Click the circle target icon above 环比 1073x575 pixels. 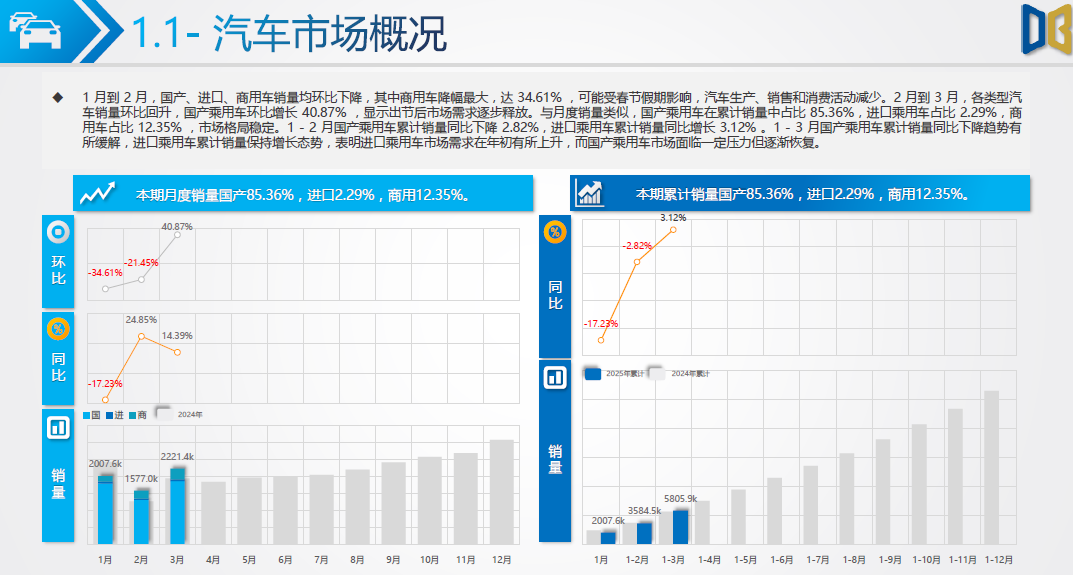(58, 232)
